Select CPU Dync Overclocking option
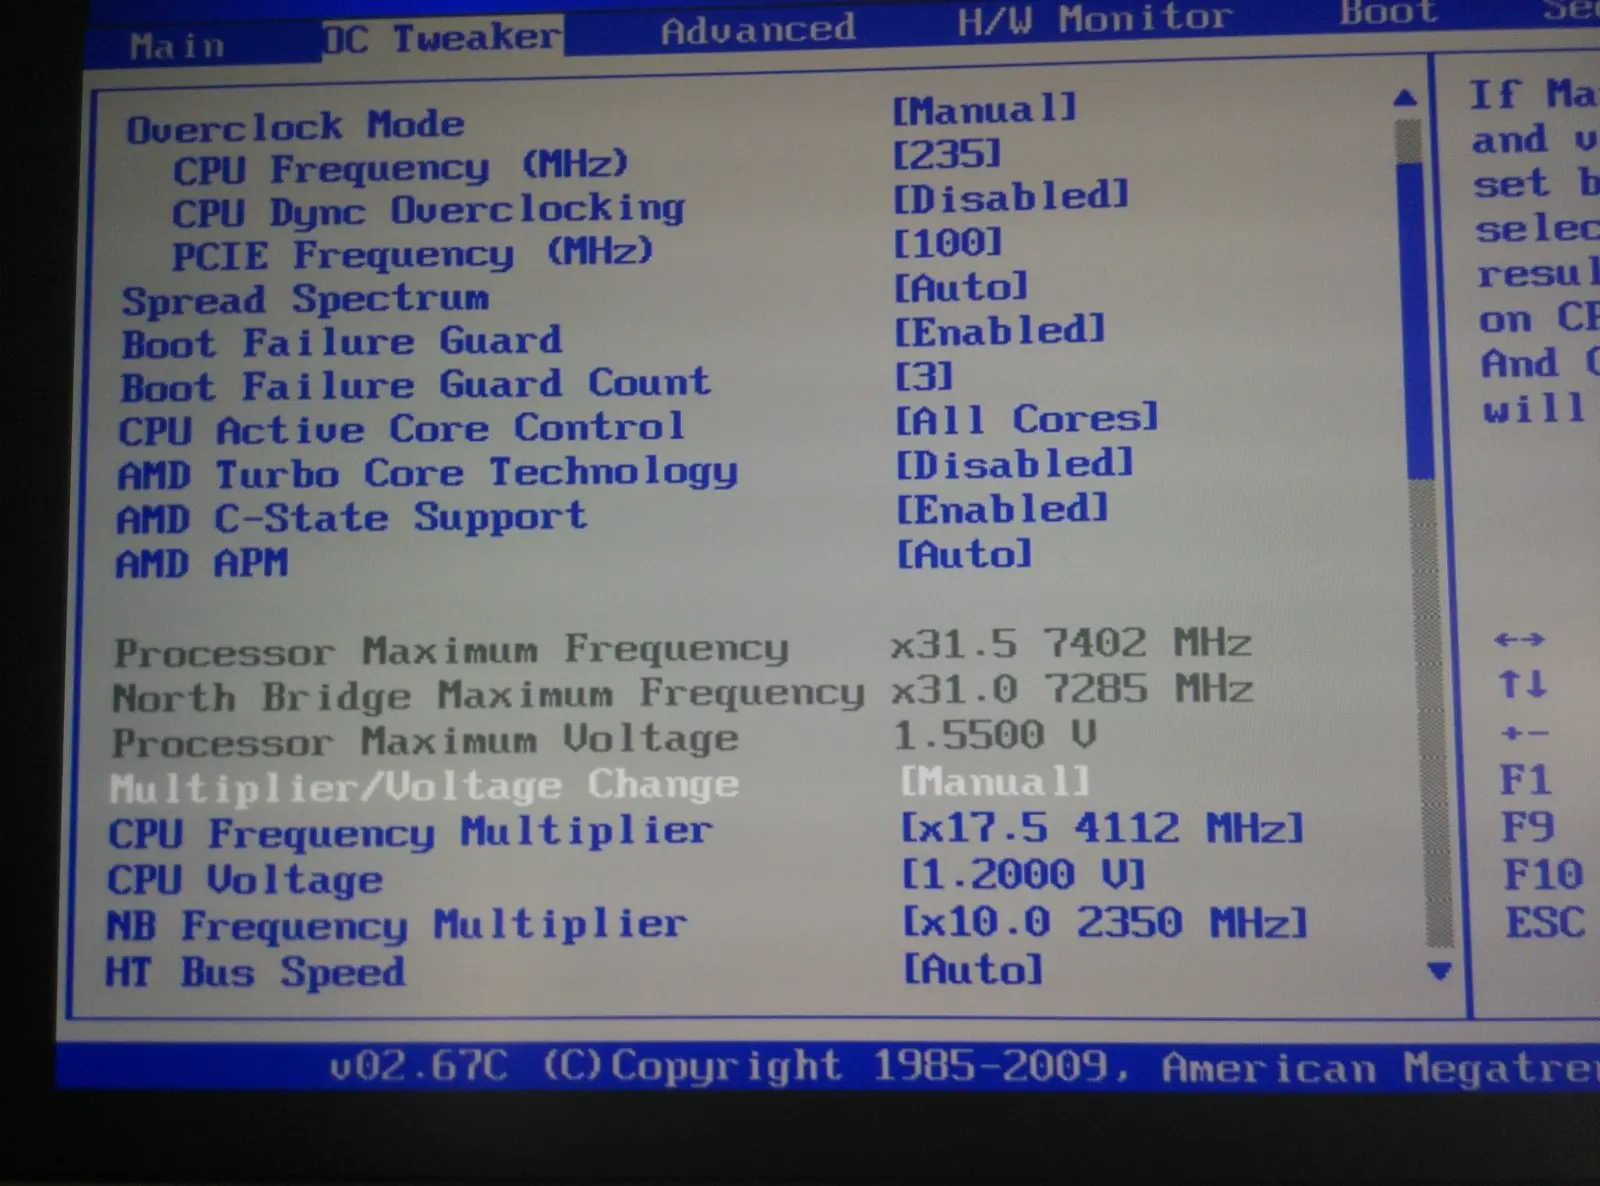 click(x=428, y=211)
